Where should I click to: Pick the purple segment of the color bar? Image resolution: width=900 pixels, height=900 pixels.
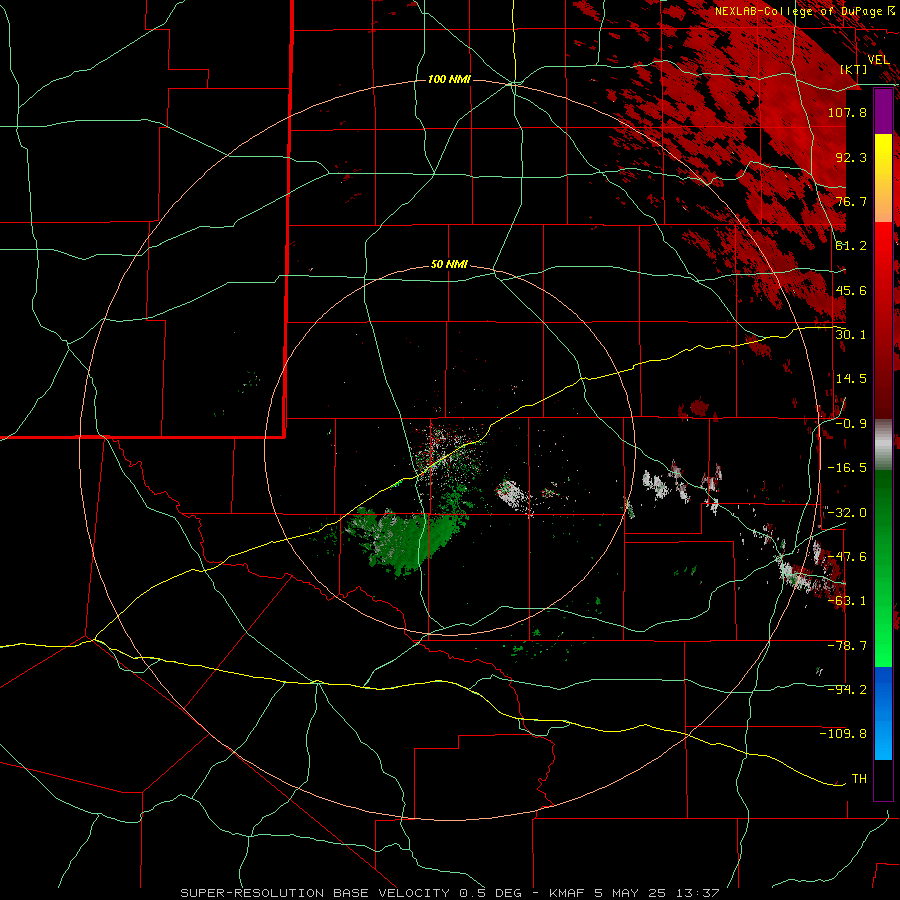pyautogui.click(x=883, y=111)
